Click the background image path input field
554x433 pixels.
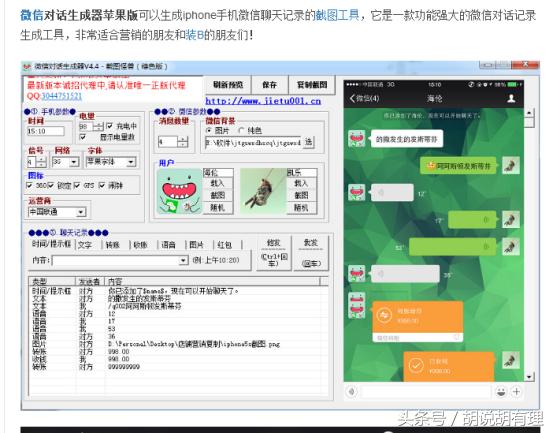253,142
